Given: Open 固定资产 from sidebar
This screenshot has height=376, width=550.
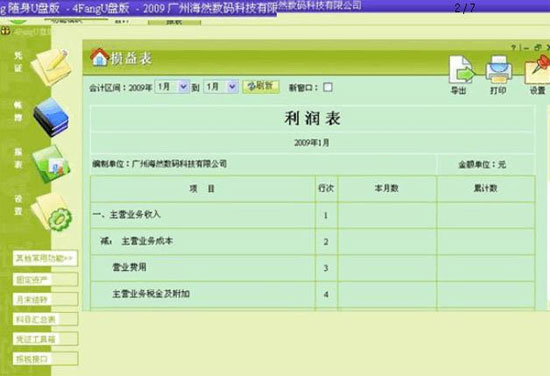Looking at the screenshot, I should tap(45, 280).
